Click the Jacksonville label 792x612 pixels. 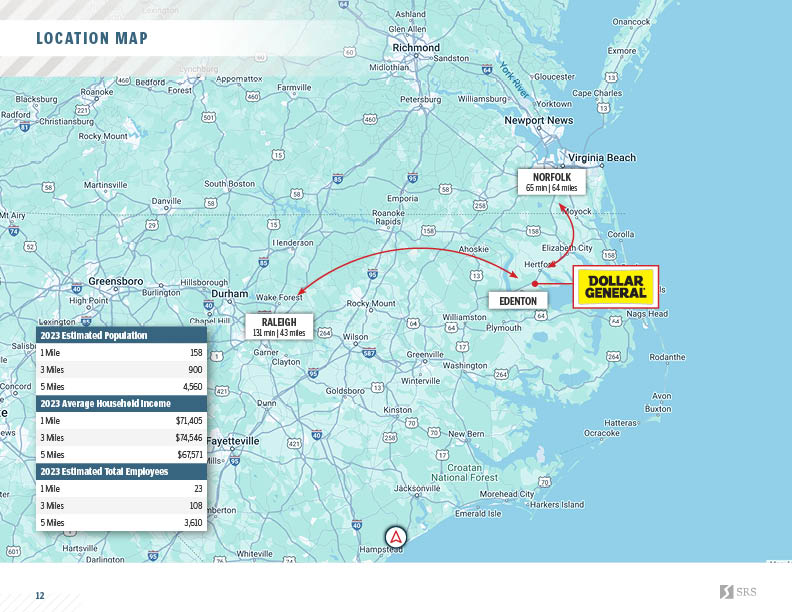pos(417,488)
